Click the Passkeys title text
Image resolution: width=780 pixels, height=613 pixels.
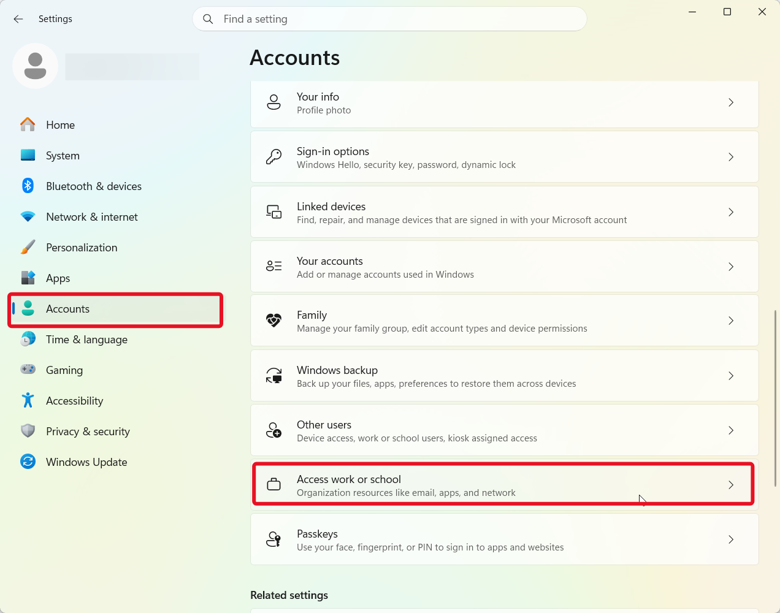tap(317, 534)
